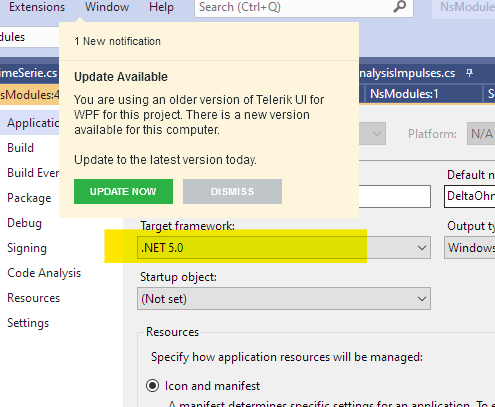Select the Debug settings page
495x407 pixels.
[x=24, y=223]
